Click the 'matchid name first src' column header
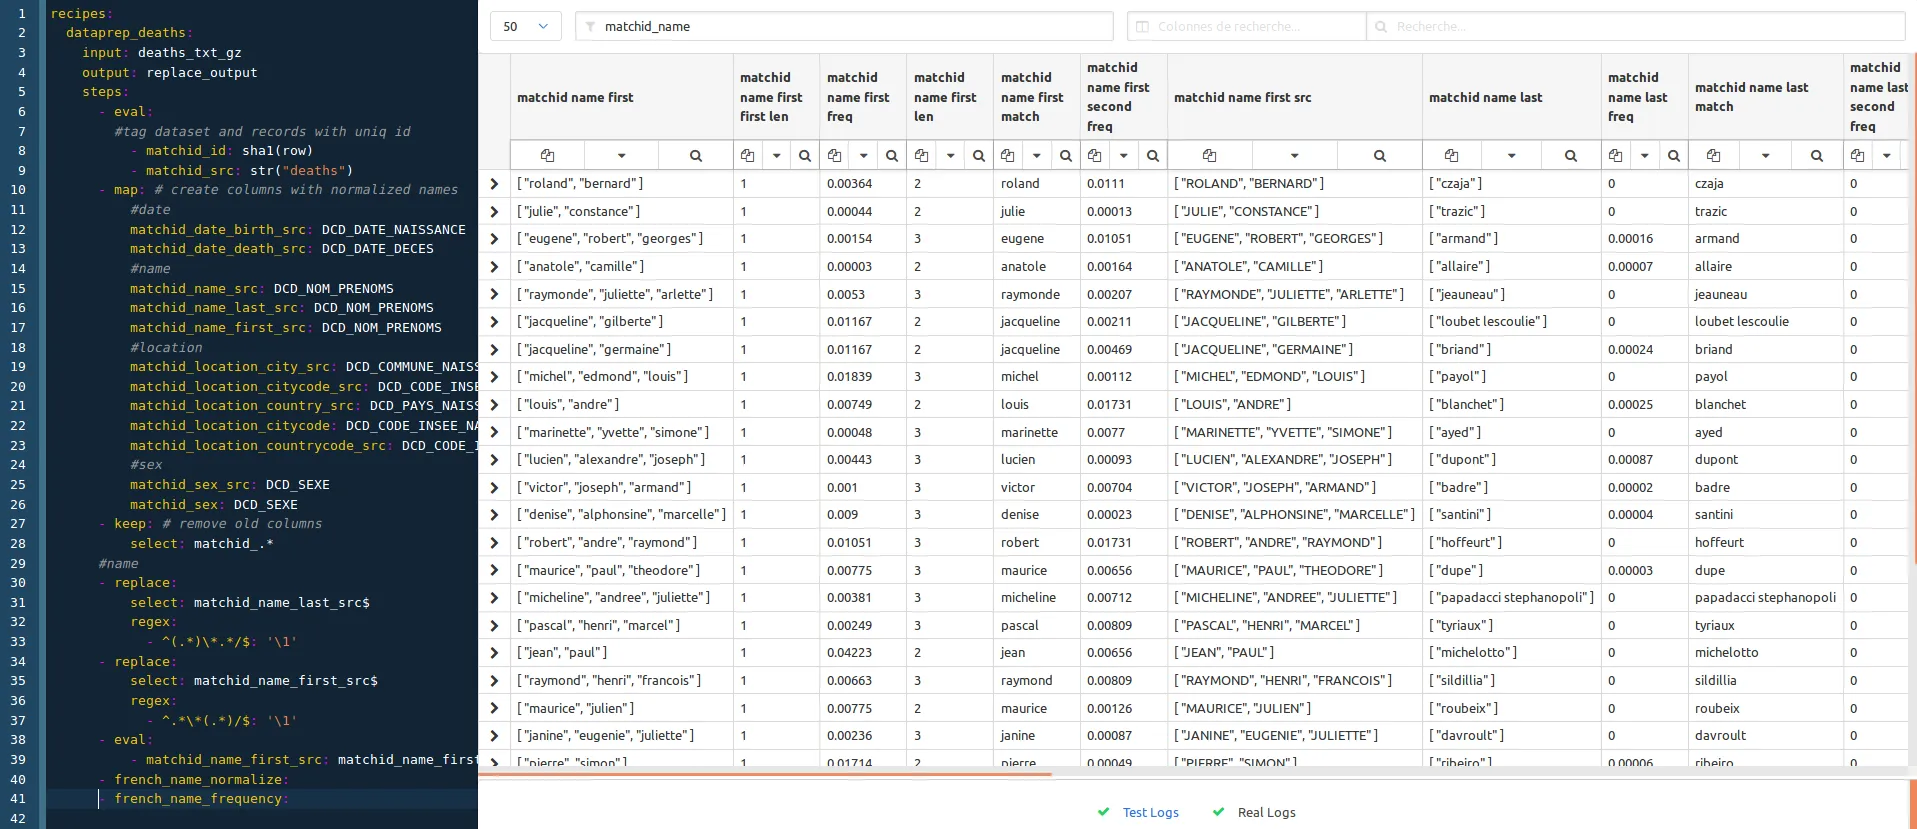1917x829 pixels. coord(1242,97)
